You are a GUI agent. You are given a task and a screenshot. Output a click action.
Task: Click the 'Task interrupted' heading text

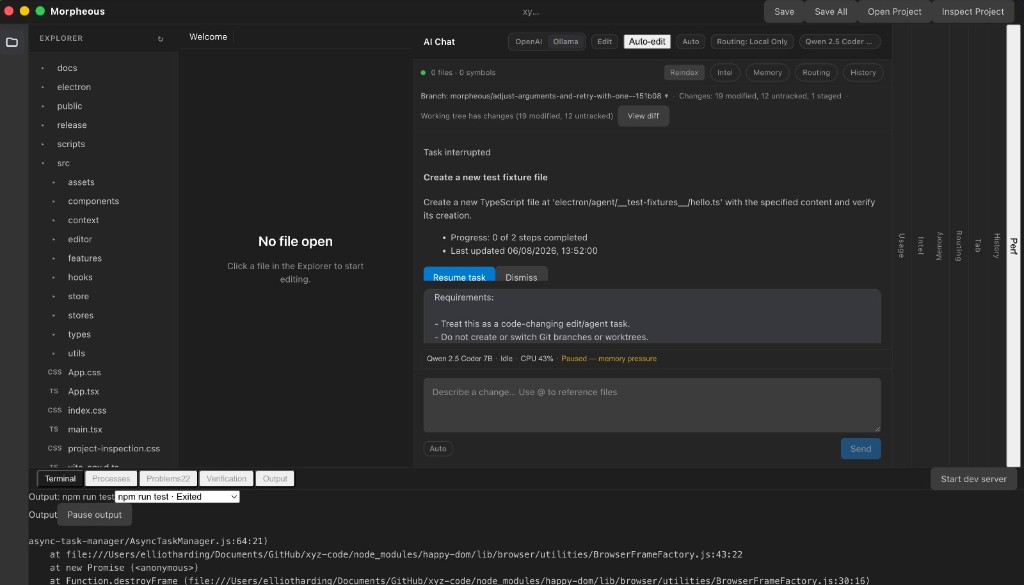pyautogui.click(x=456, y=152)
